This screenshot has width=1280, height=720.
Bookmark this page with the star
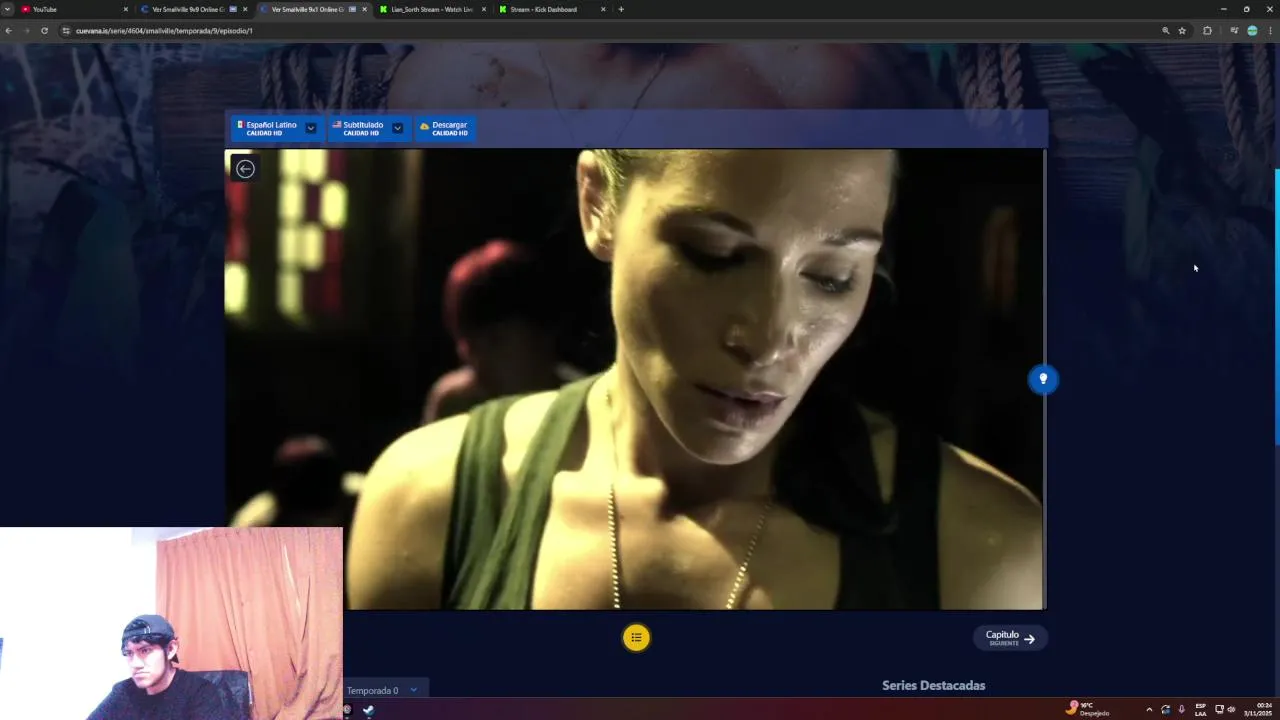coord(1182,31)
